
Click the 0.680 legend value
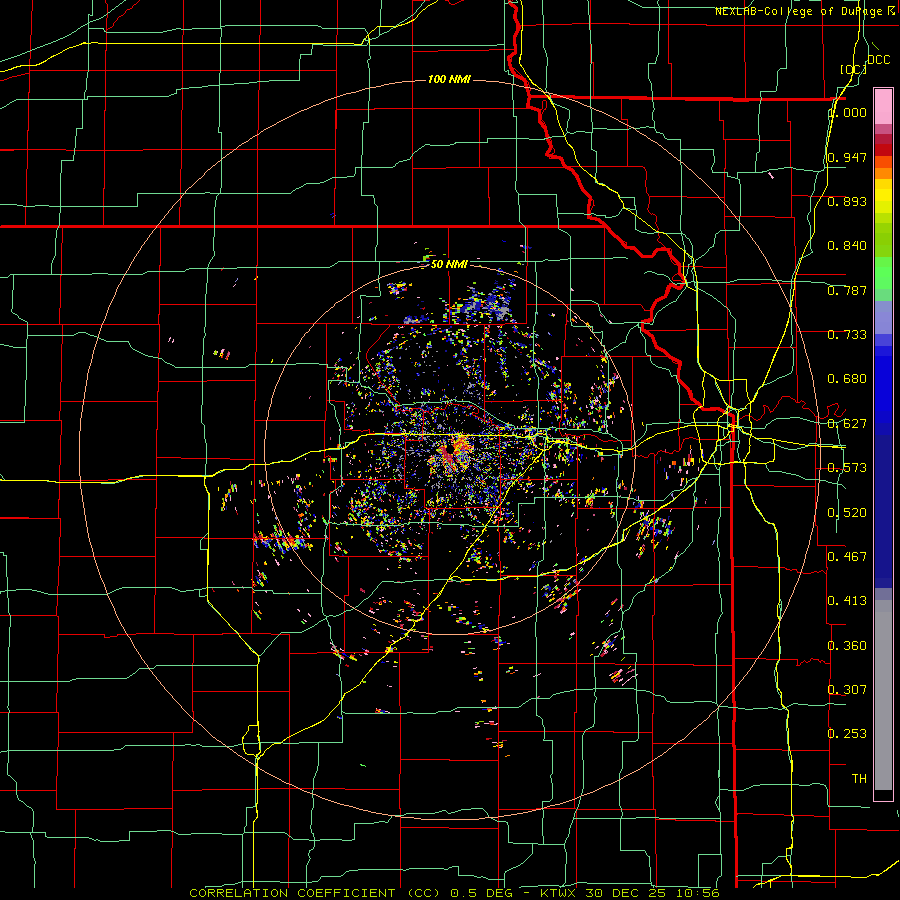(847, 379)
